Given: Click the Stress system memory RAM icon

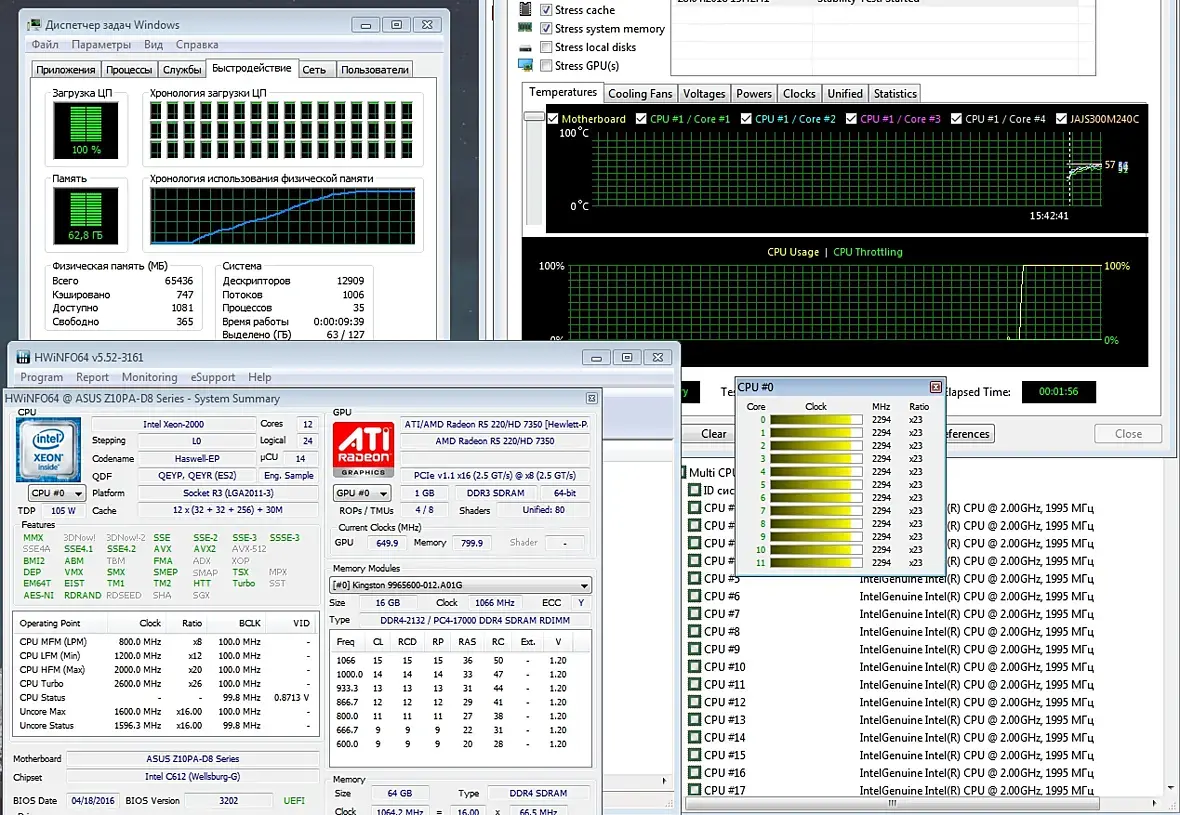Looking at the screenshot, I should pyautogui.click(x=526, y=28).
